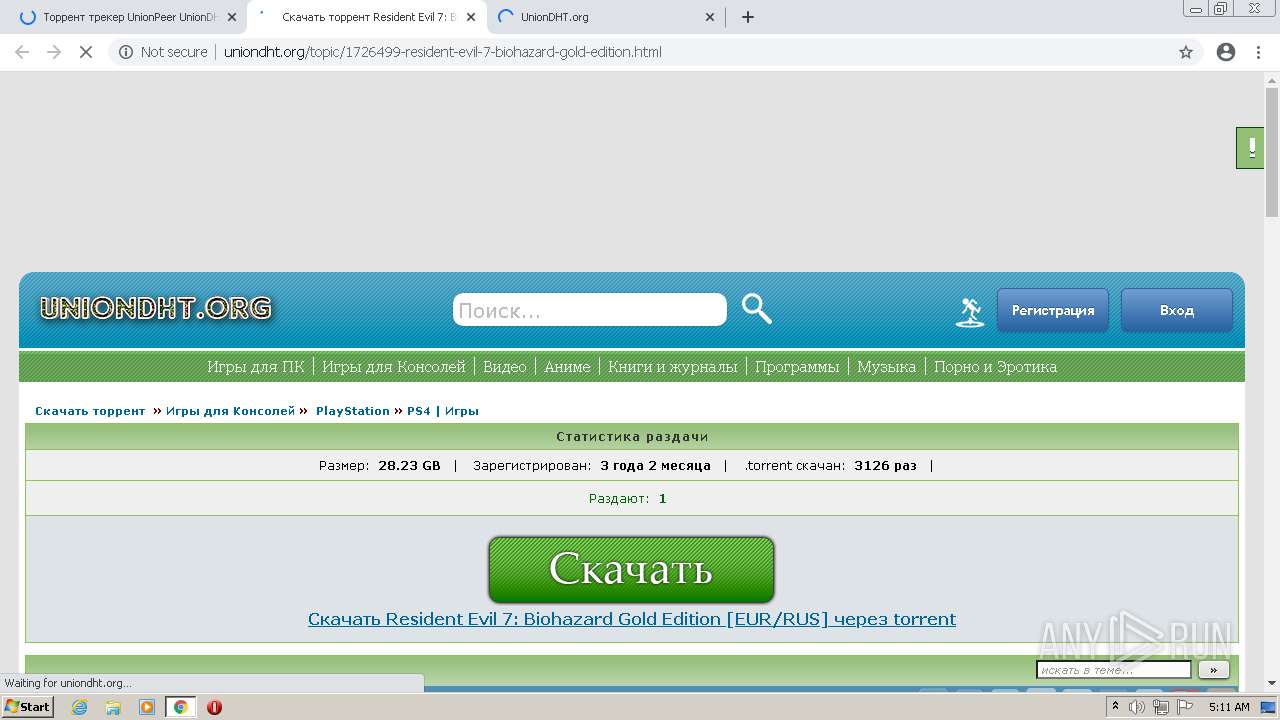Click the искать в теме input
1280x720 pixels.
tap(1114, 669)
